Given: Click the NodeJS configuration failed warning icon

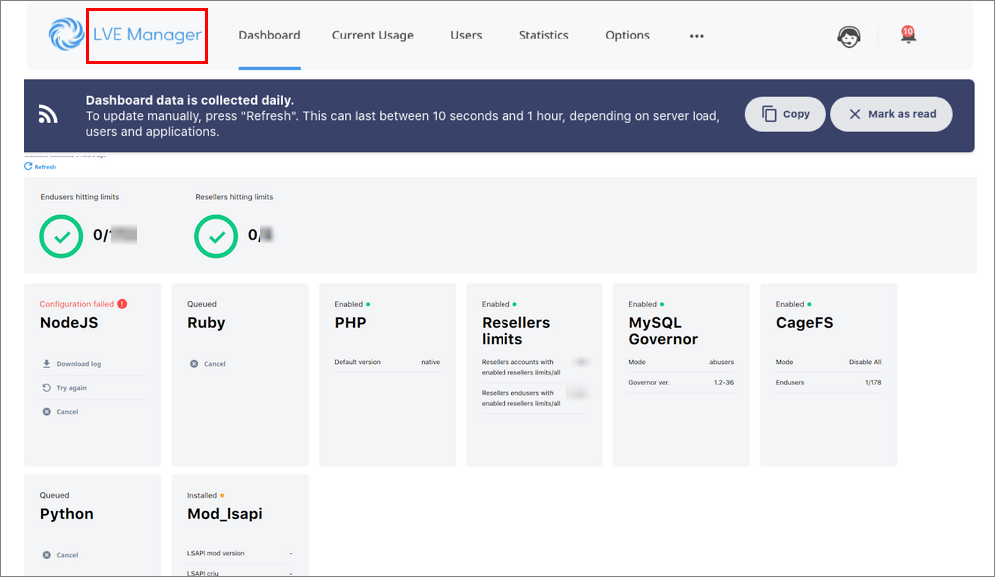Looking at the screenshot, I should [122, 304].
